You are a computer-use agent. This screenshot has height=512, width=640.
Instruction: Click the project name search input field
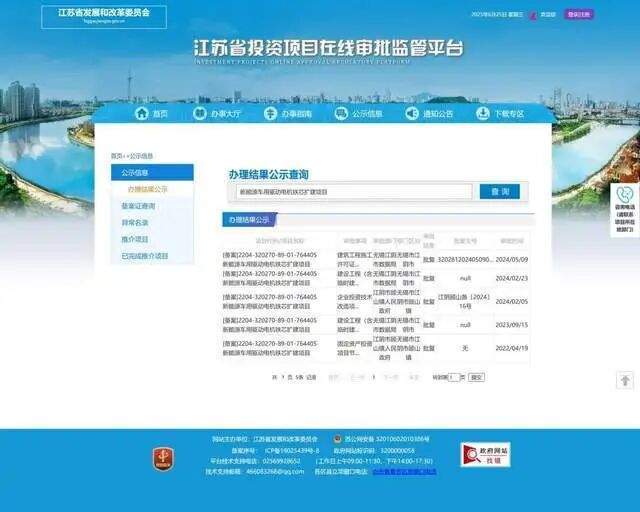pyautogui.click(x=353, y=191)
